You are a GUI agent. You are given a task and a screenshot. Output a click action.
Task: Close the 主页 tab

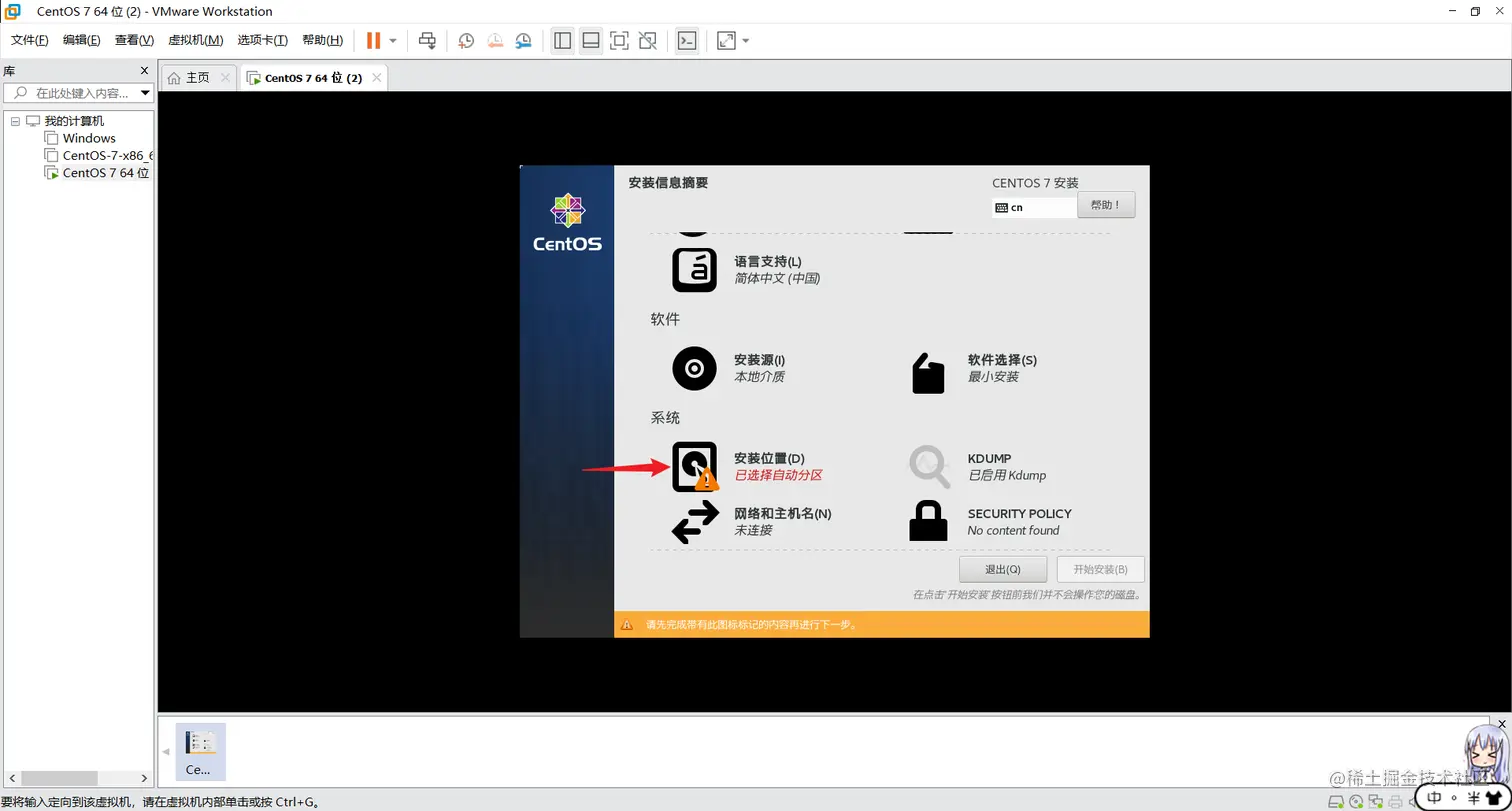(225, 77)
